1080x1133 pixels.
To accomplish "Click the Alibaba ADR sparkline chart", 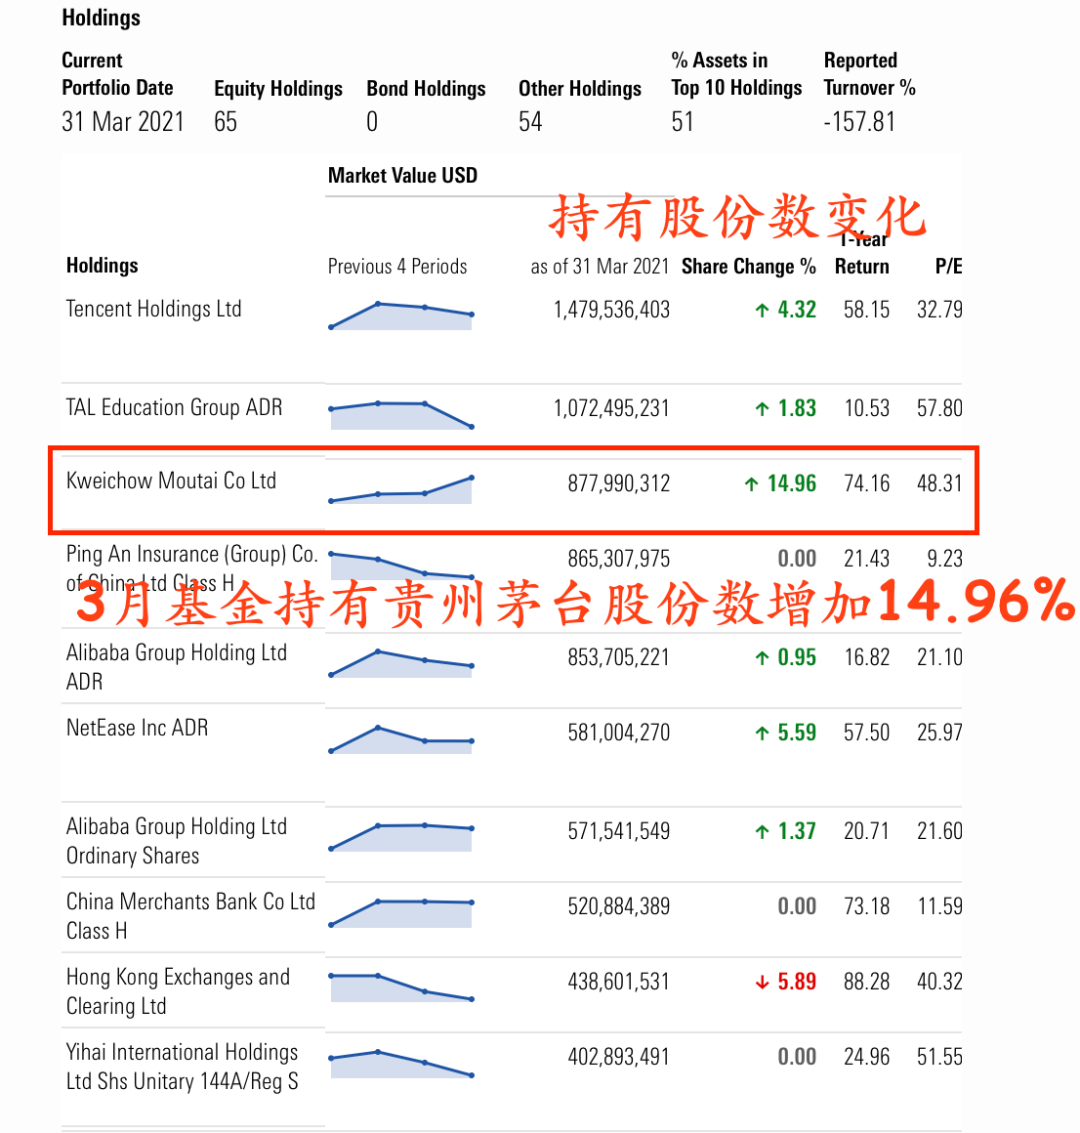I will pos(401,663).
